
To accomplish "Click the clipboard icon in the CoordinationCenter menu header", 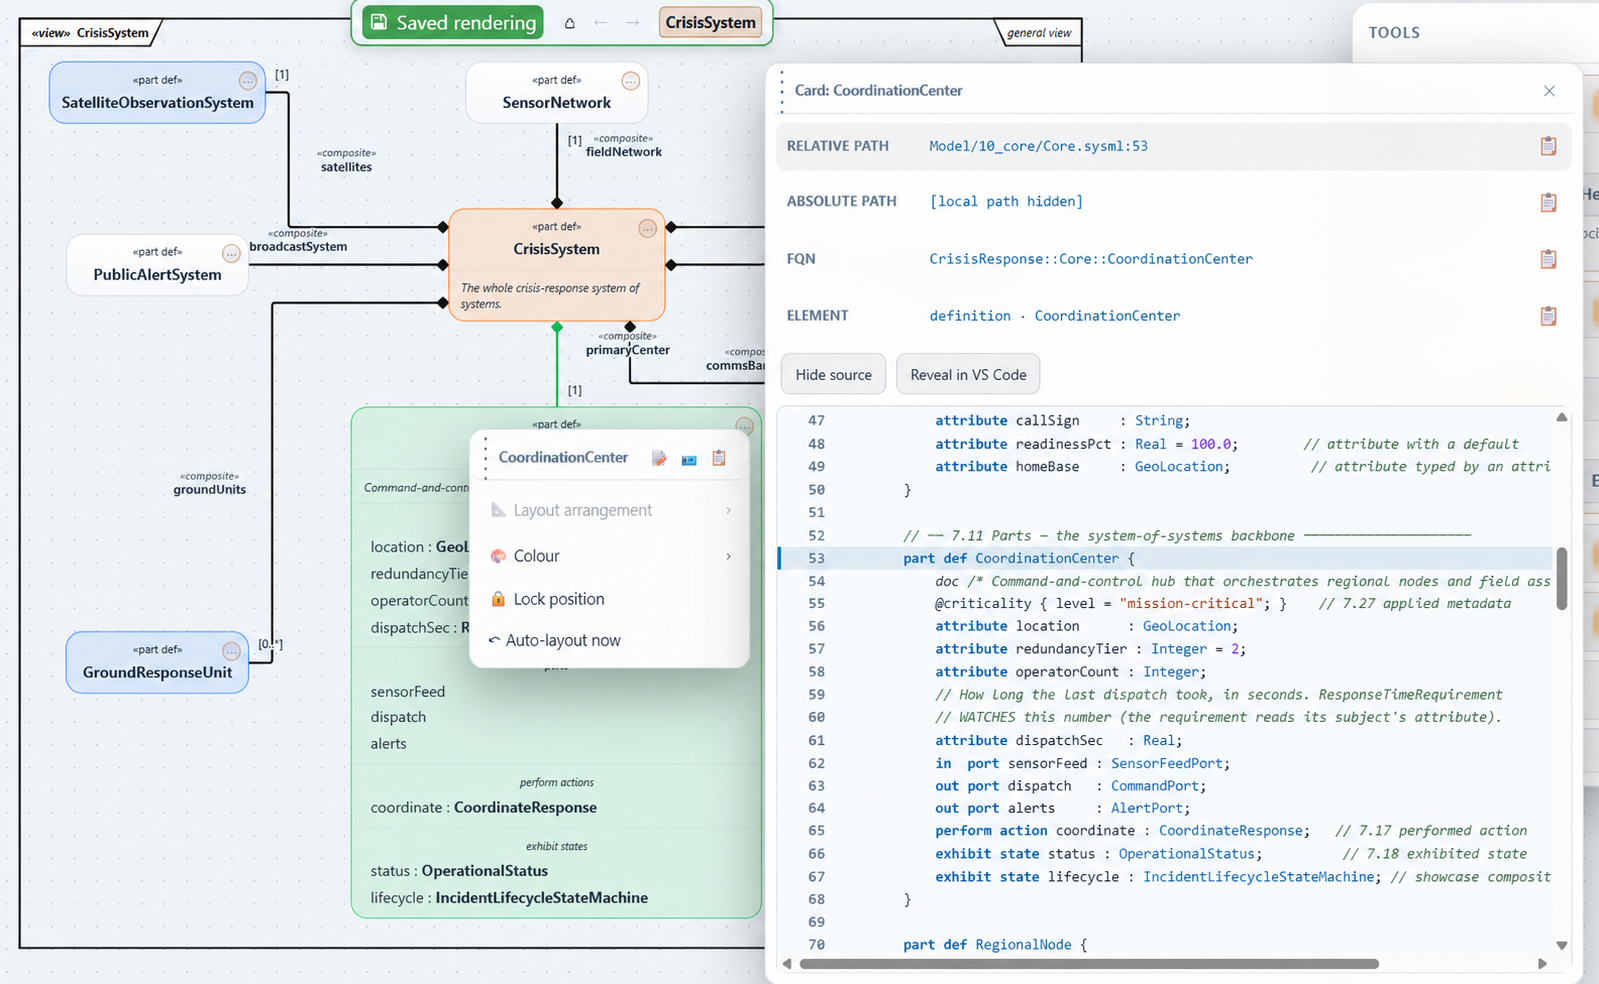I will pyautogui.click(x=718, y=458).
